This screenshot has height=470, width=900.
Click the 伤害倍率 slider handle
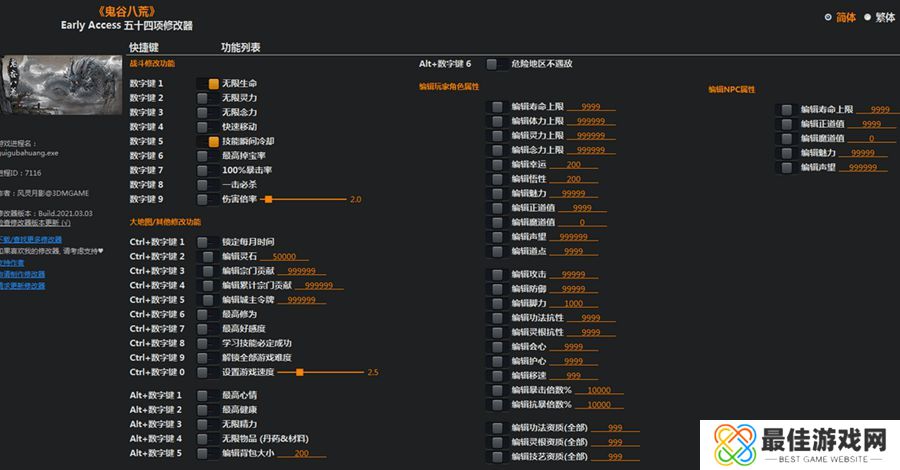coord(268,199)
